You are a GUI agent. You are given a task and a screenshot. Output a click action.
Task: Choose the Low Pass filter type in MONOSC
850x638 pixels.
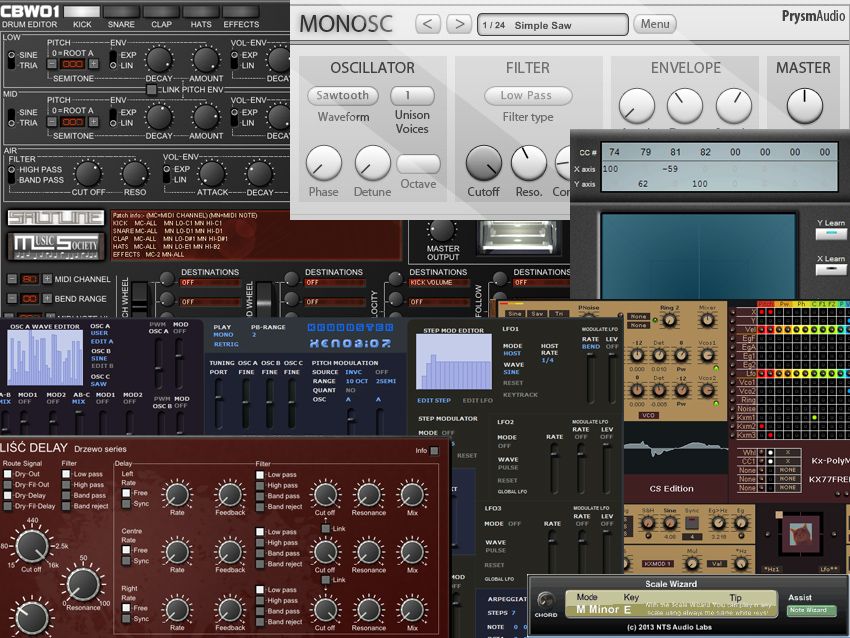528,95
